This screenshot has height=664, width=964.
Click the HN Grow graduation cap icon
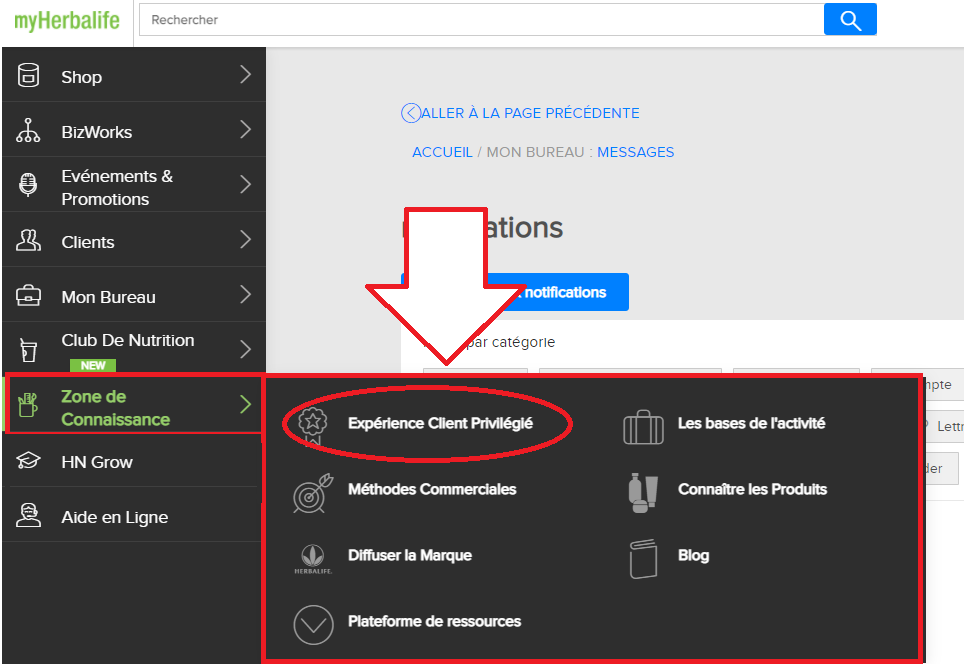[28, 460]
